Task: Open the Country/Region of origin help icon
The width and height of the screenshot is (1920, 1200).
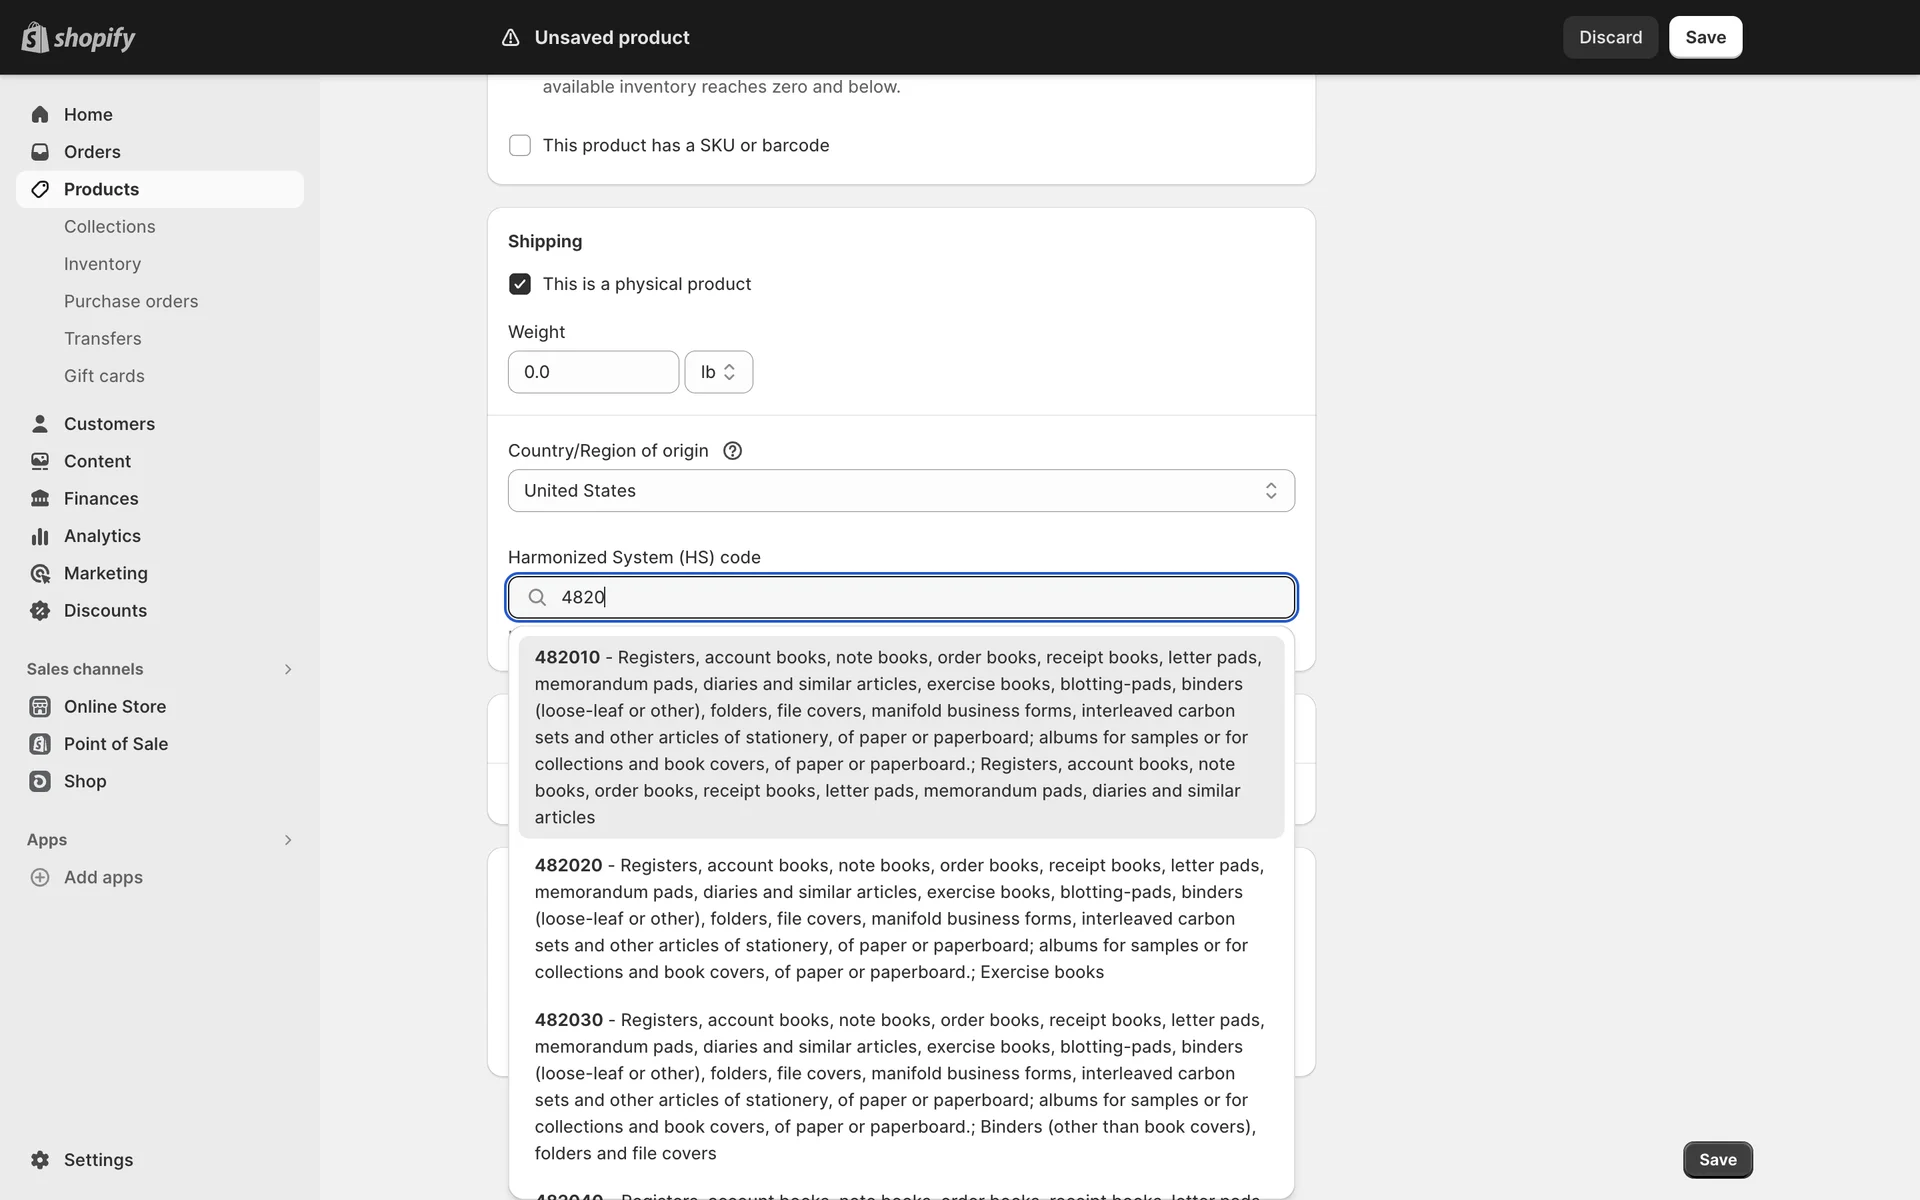Action: [732, 451]
